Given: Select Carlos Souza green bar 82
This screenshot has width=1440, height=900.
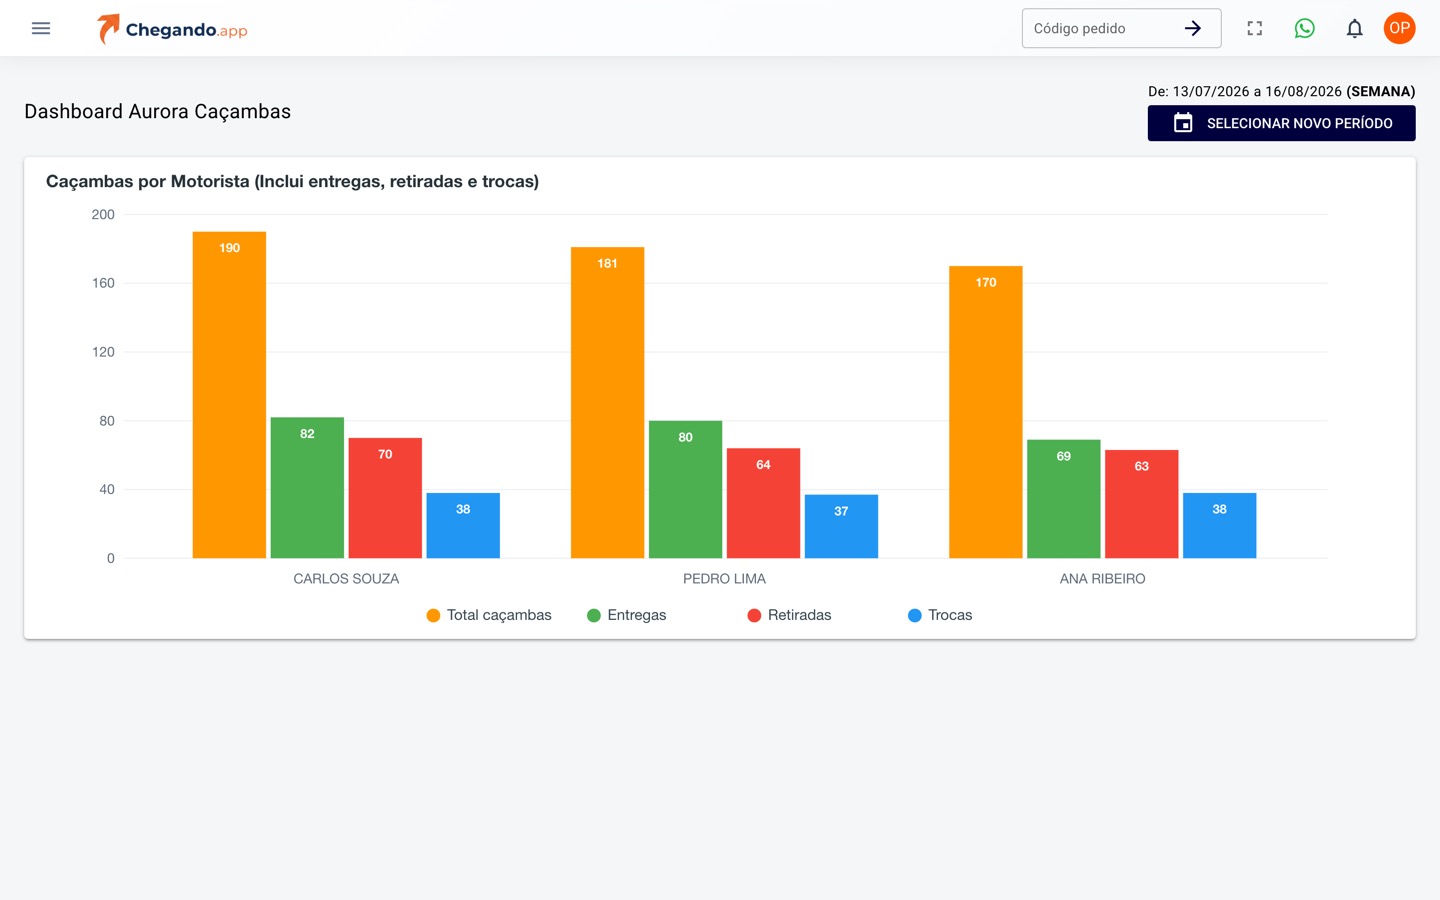Looking at the screenshot, I should pos(307,488).
